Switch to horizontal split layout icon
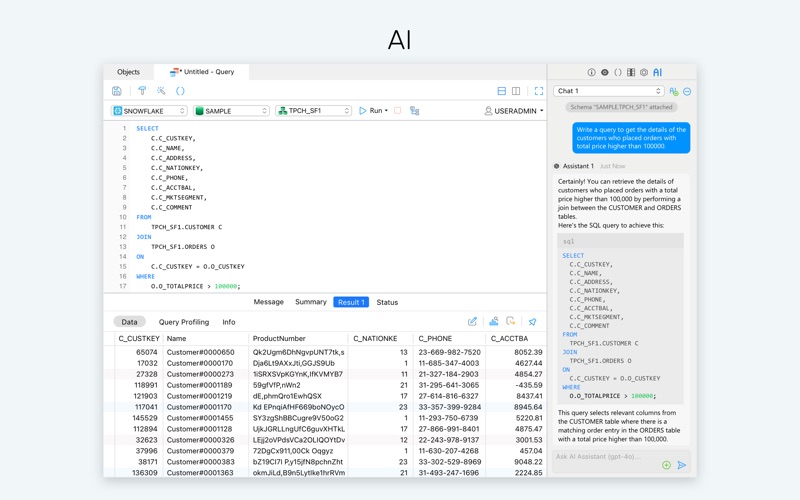 click(502, 91)
